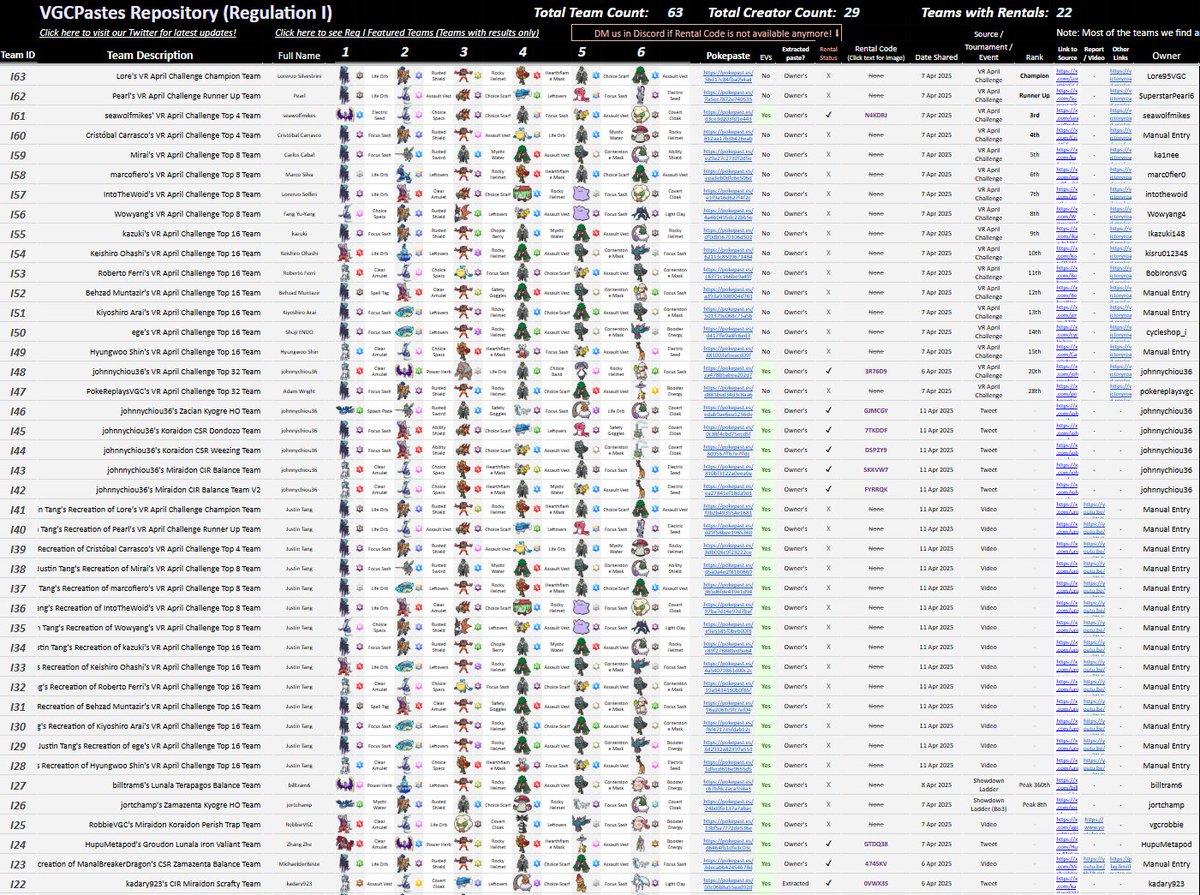The height and width of the screenshot is (895, 1200).
Task: Click slot 1 Pokémon sprite in row I63
Action: 345,76
